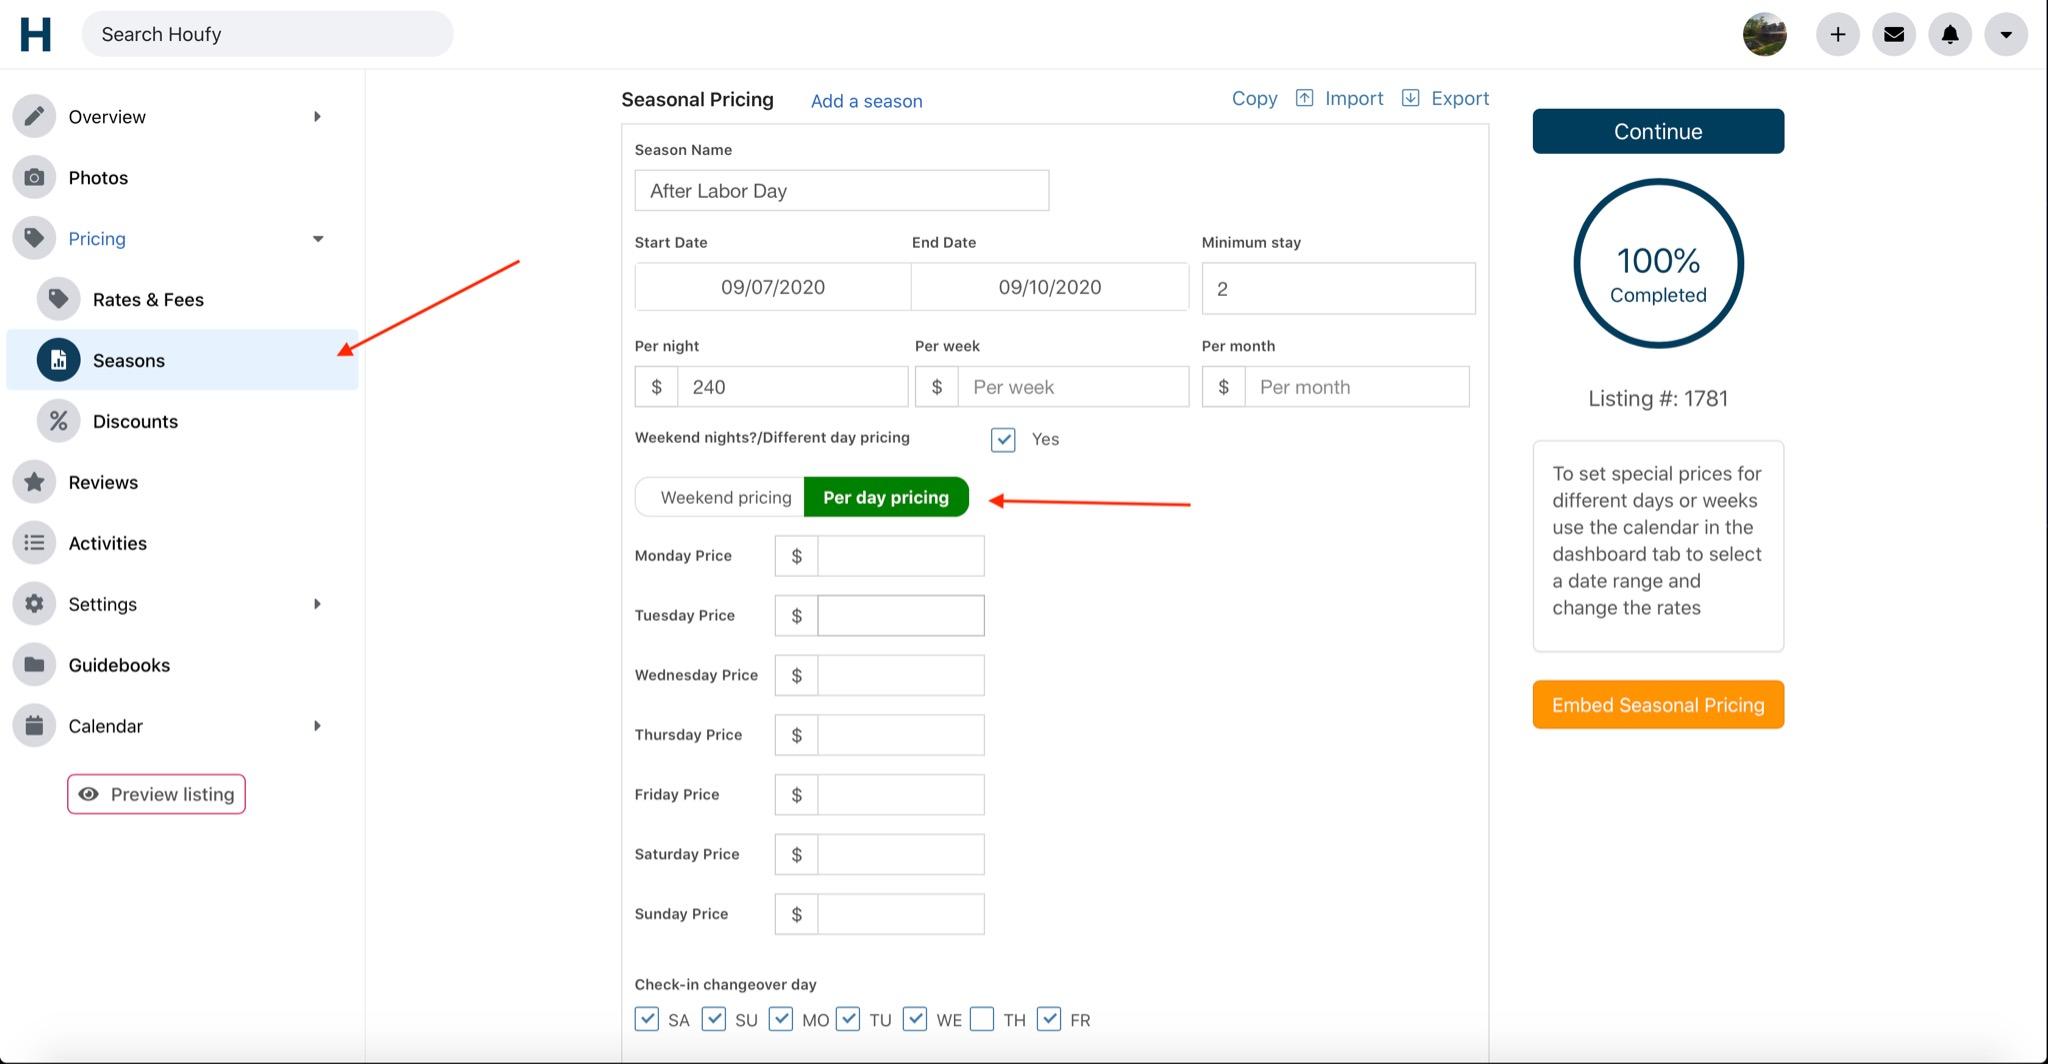Click the Discounts percent icon
Viewport: 2048px width, 1064px height.
point(57,421)
